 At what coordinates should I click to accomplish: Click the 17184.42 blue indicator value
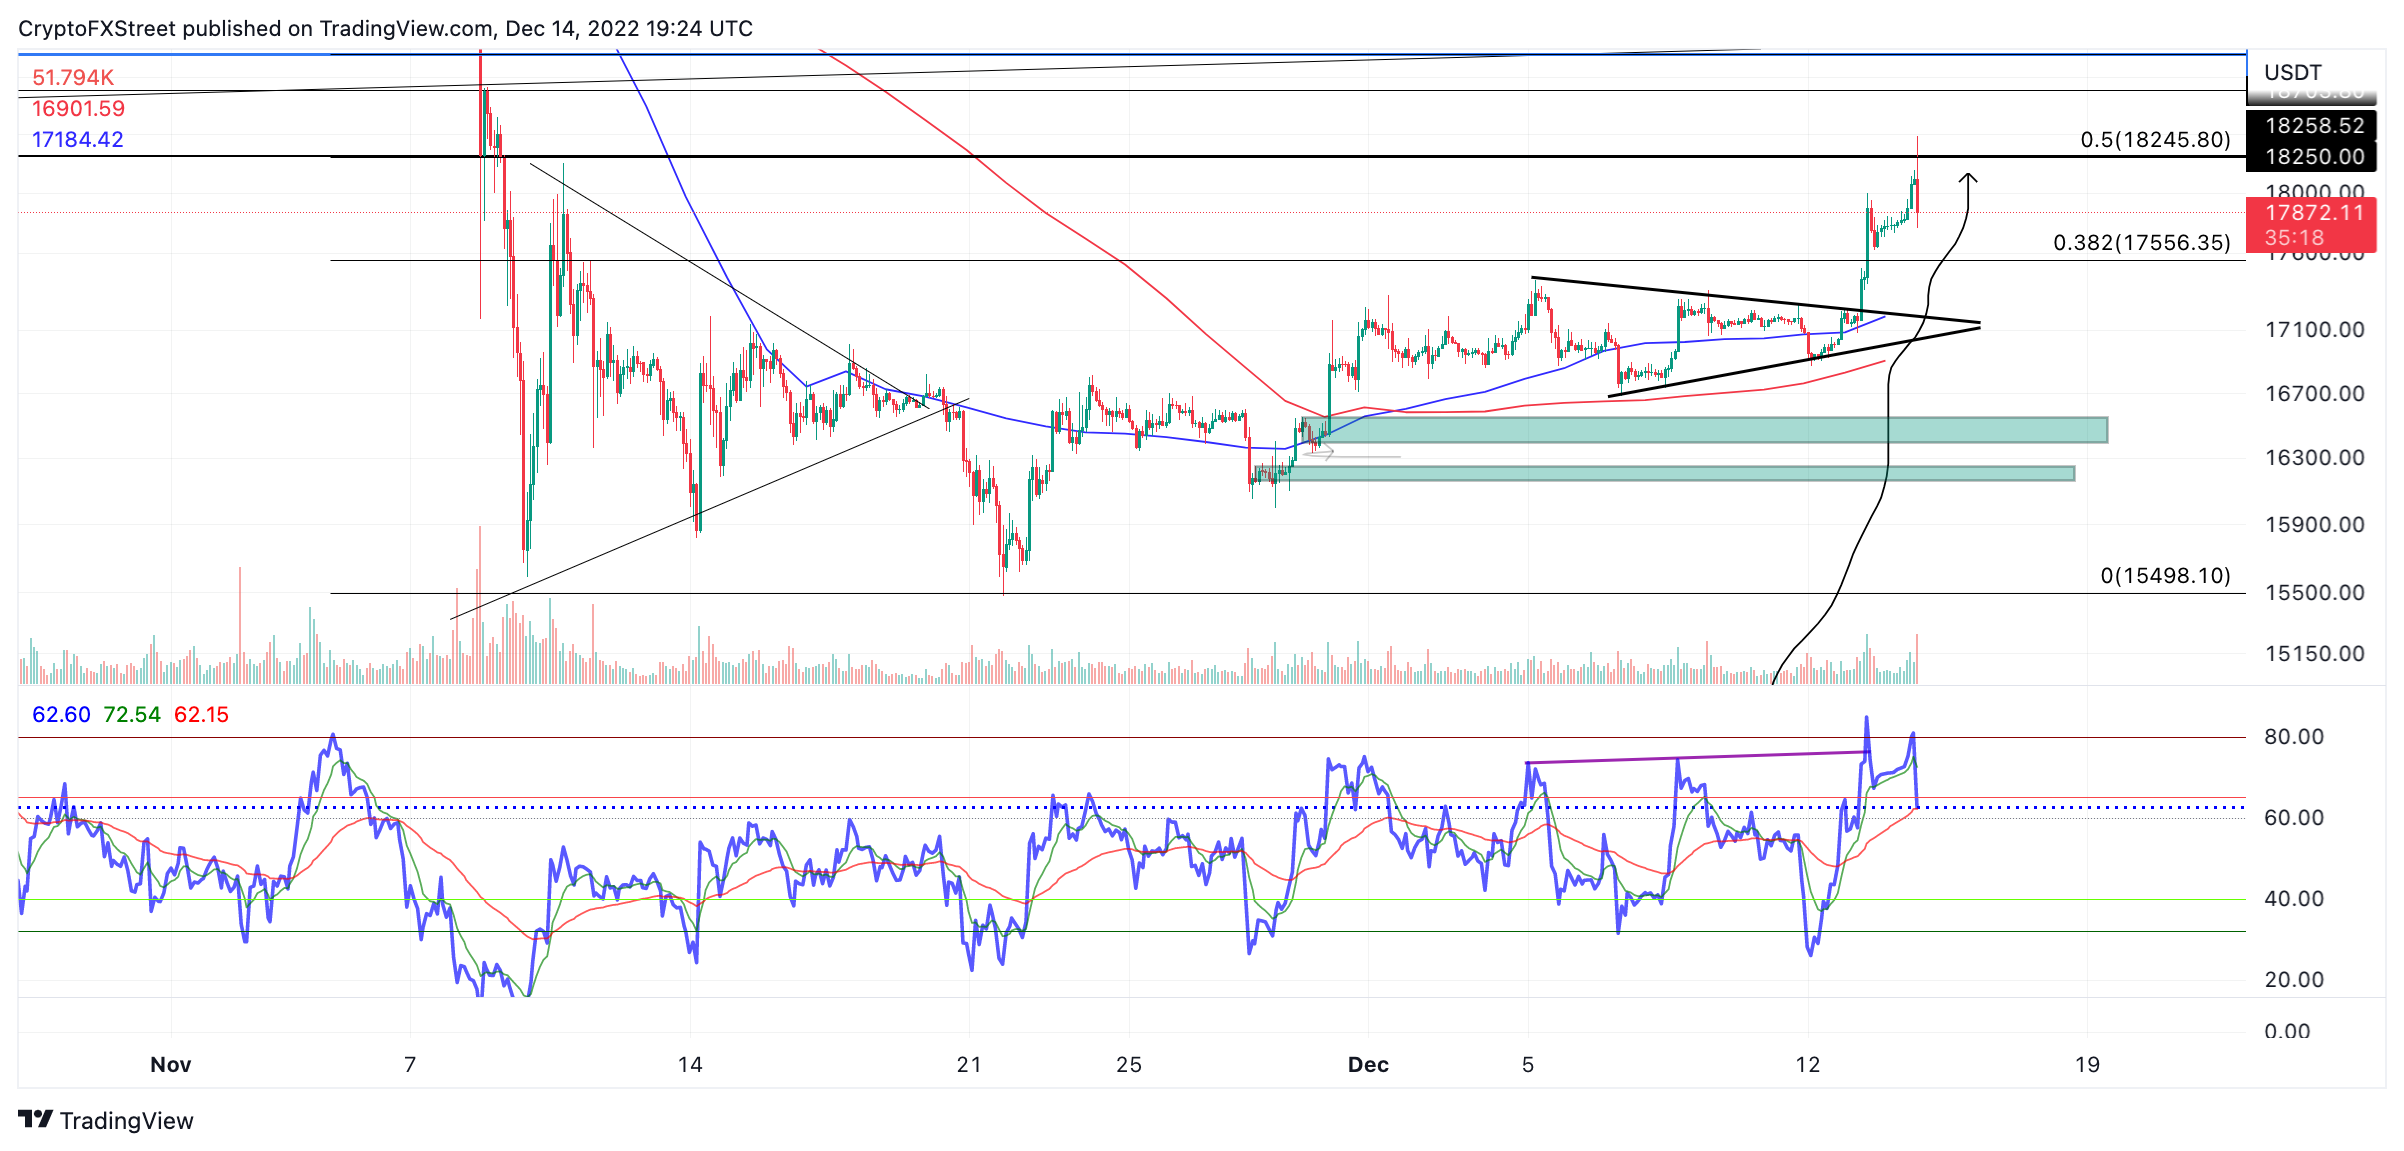tap(78, 139)
